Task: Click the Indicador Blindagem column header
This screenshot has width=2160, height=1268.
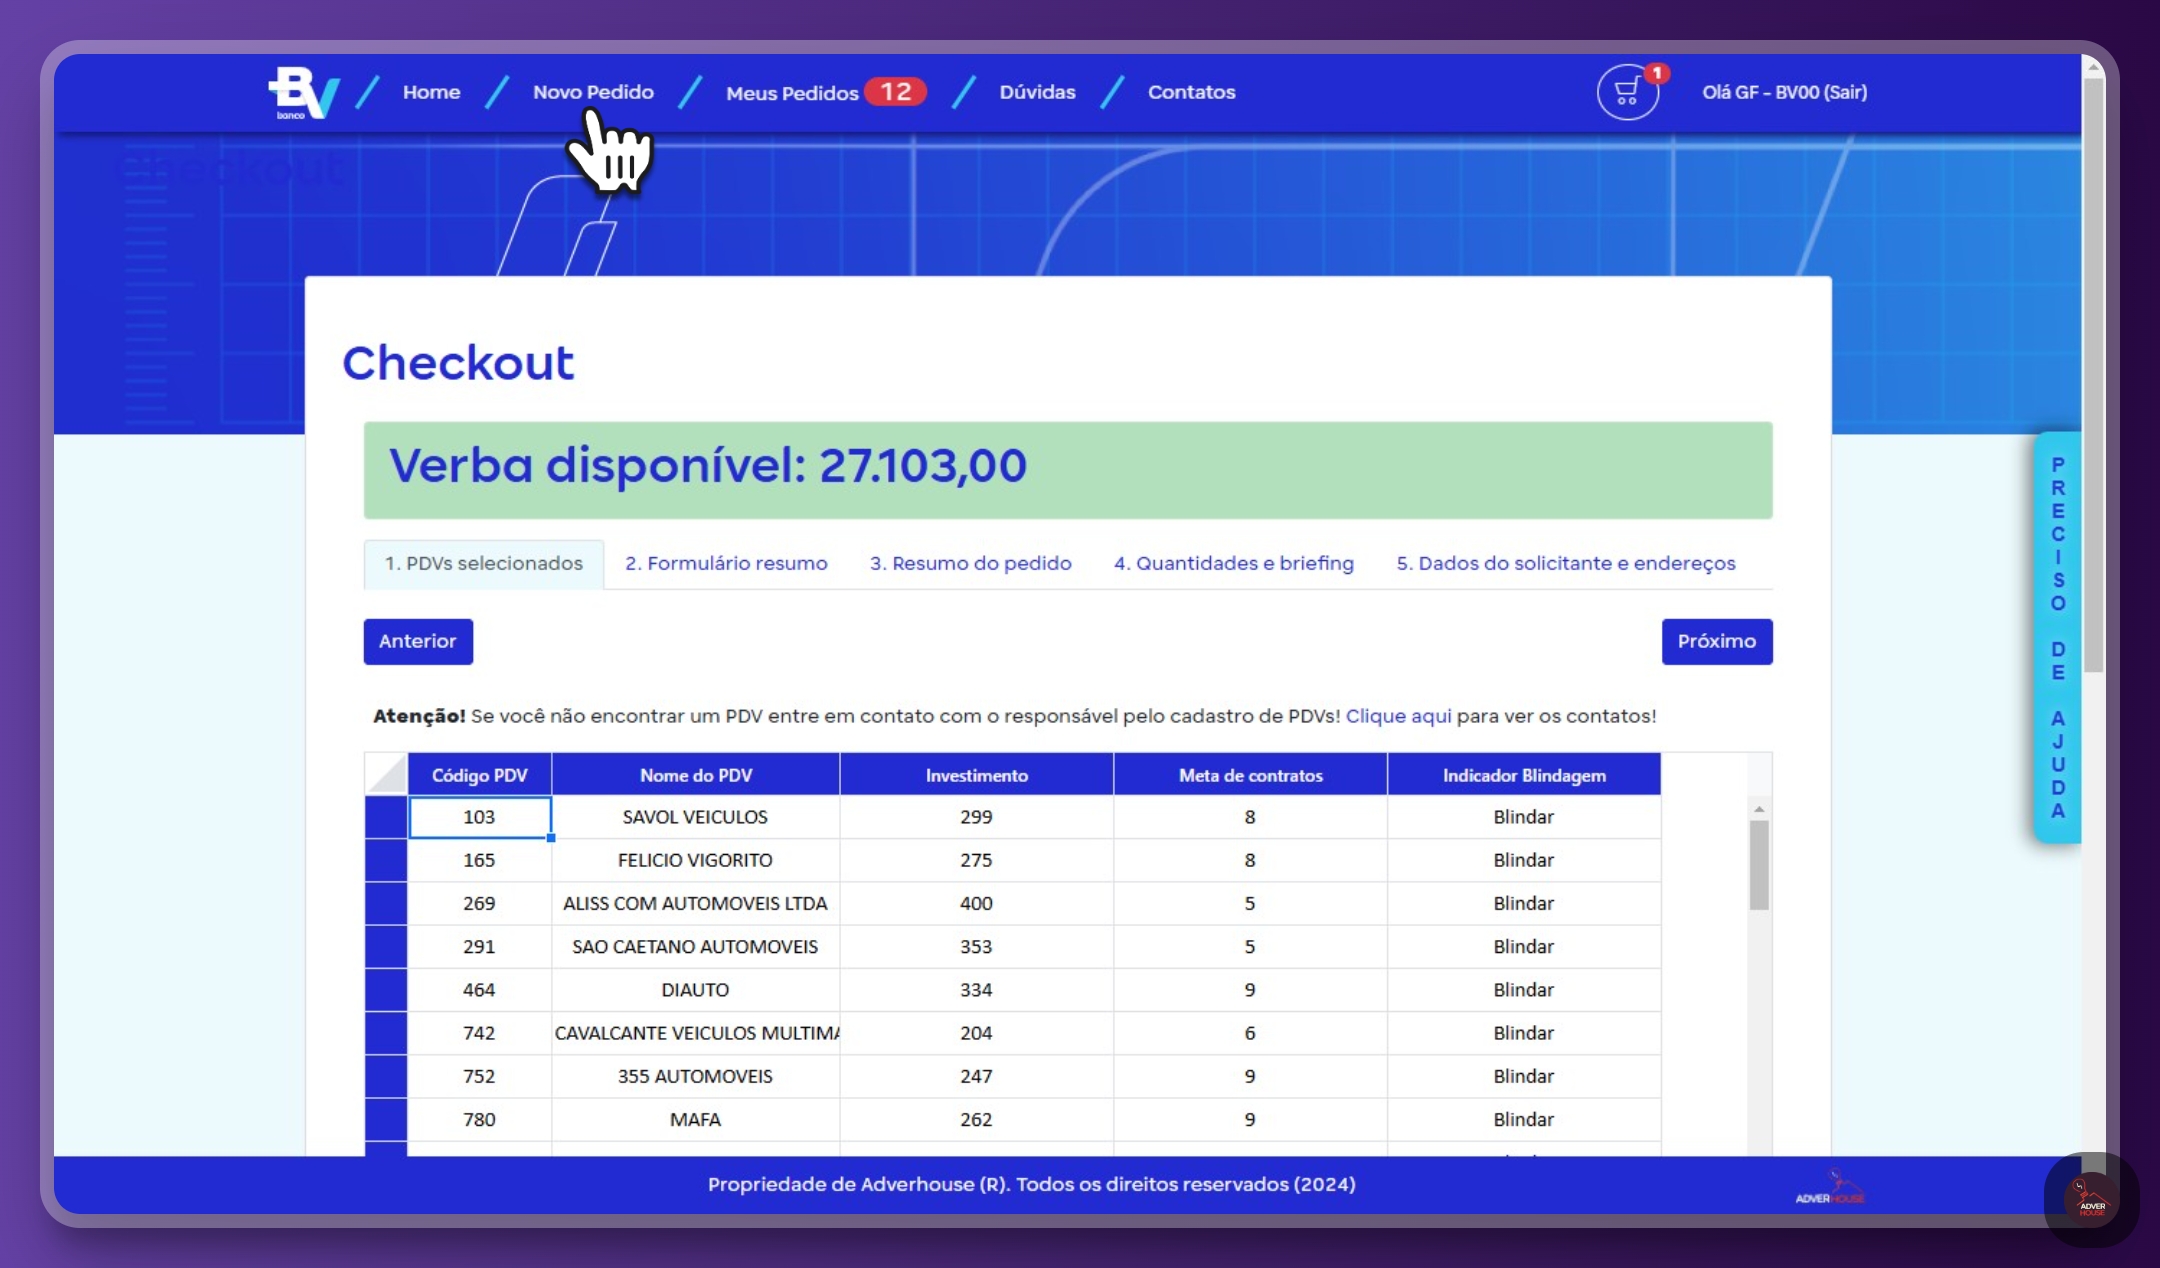Action: coord(1524,775)
